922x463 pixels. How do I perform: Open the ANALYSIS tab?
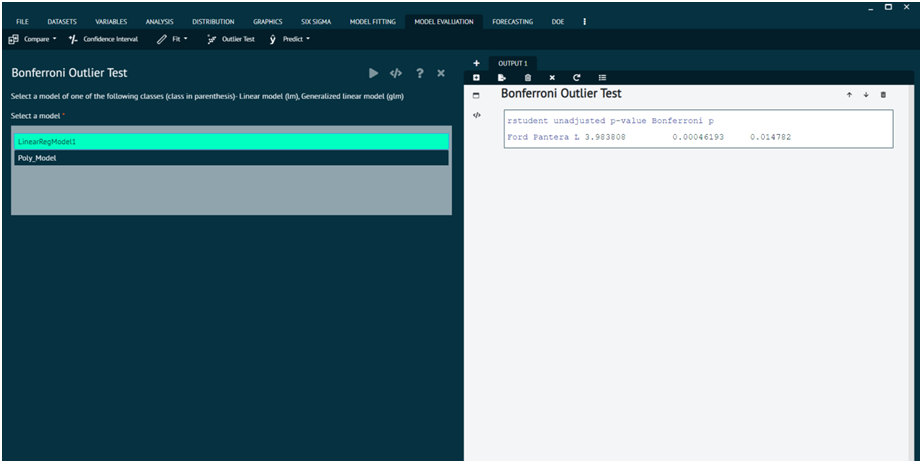pyautogui.click(x=159, y=22)
